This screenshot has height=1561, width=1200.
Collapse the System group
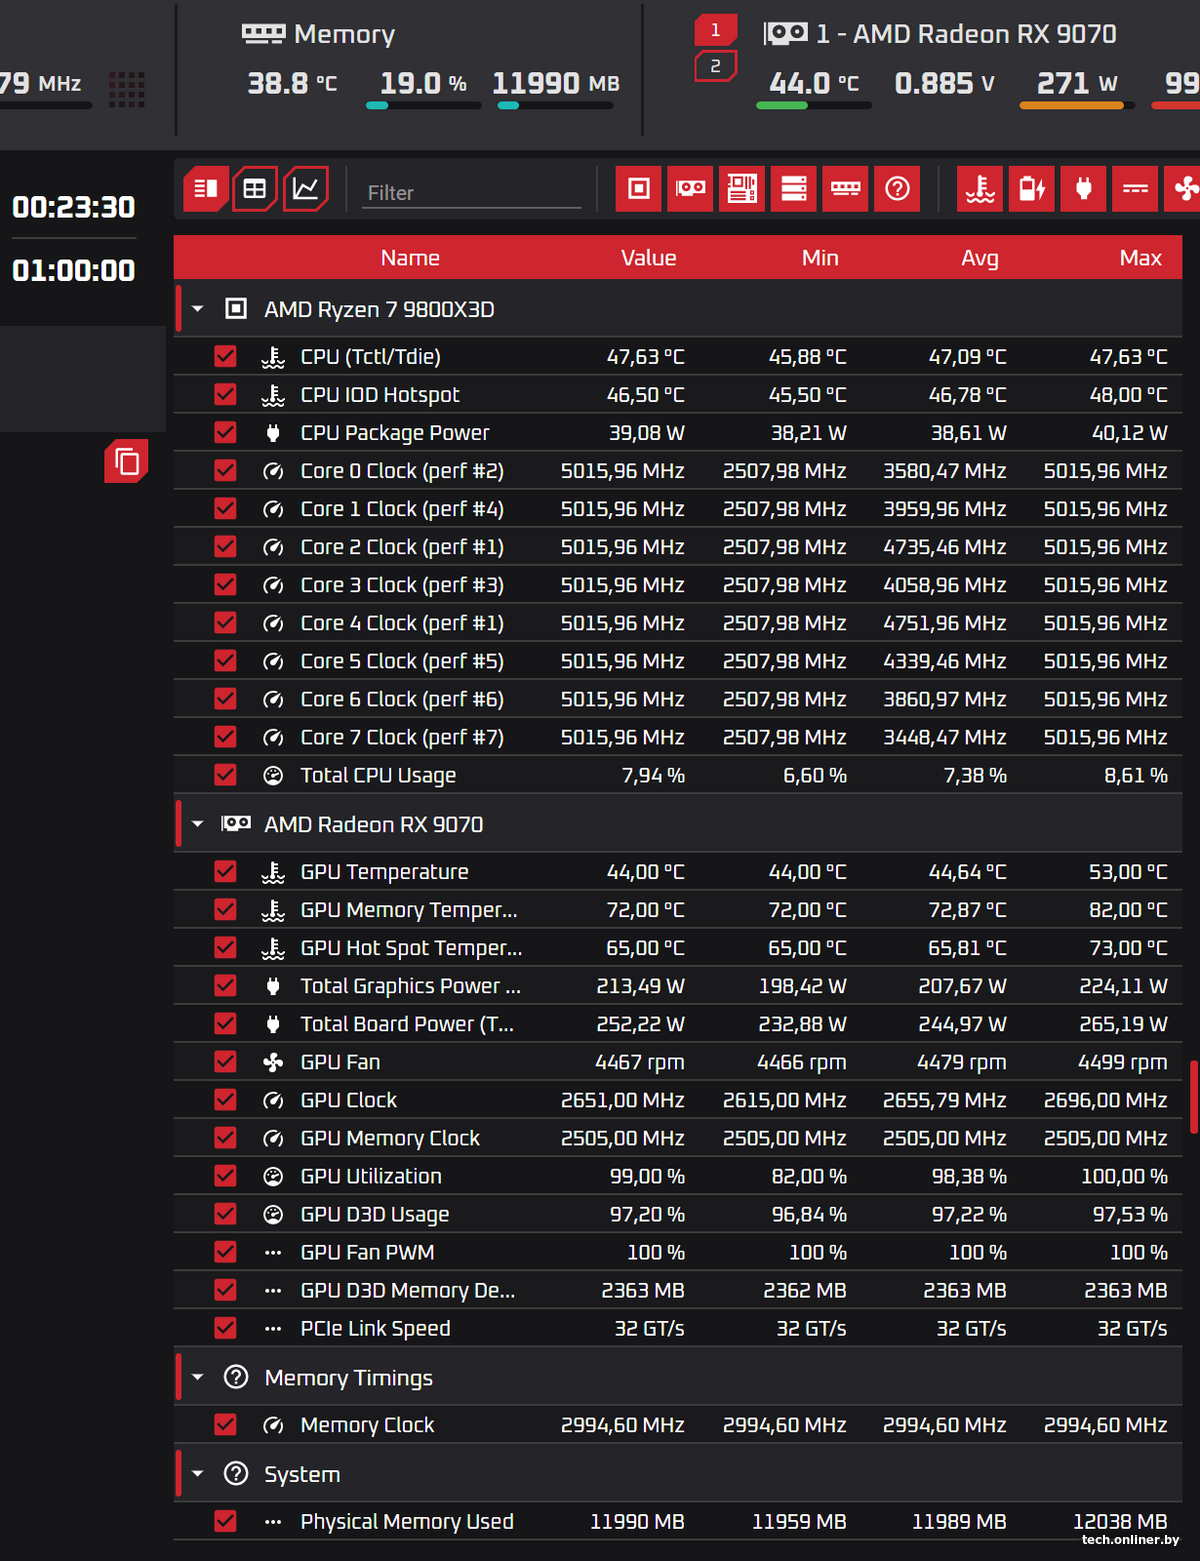pos(198,1473)
